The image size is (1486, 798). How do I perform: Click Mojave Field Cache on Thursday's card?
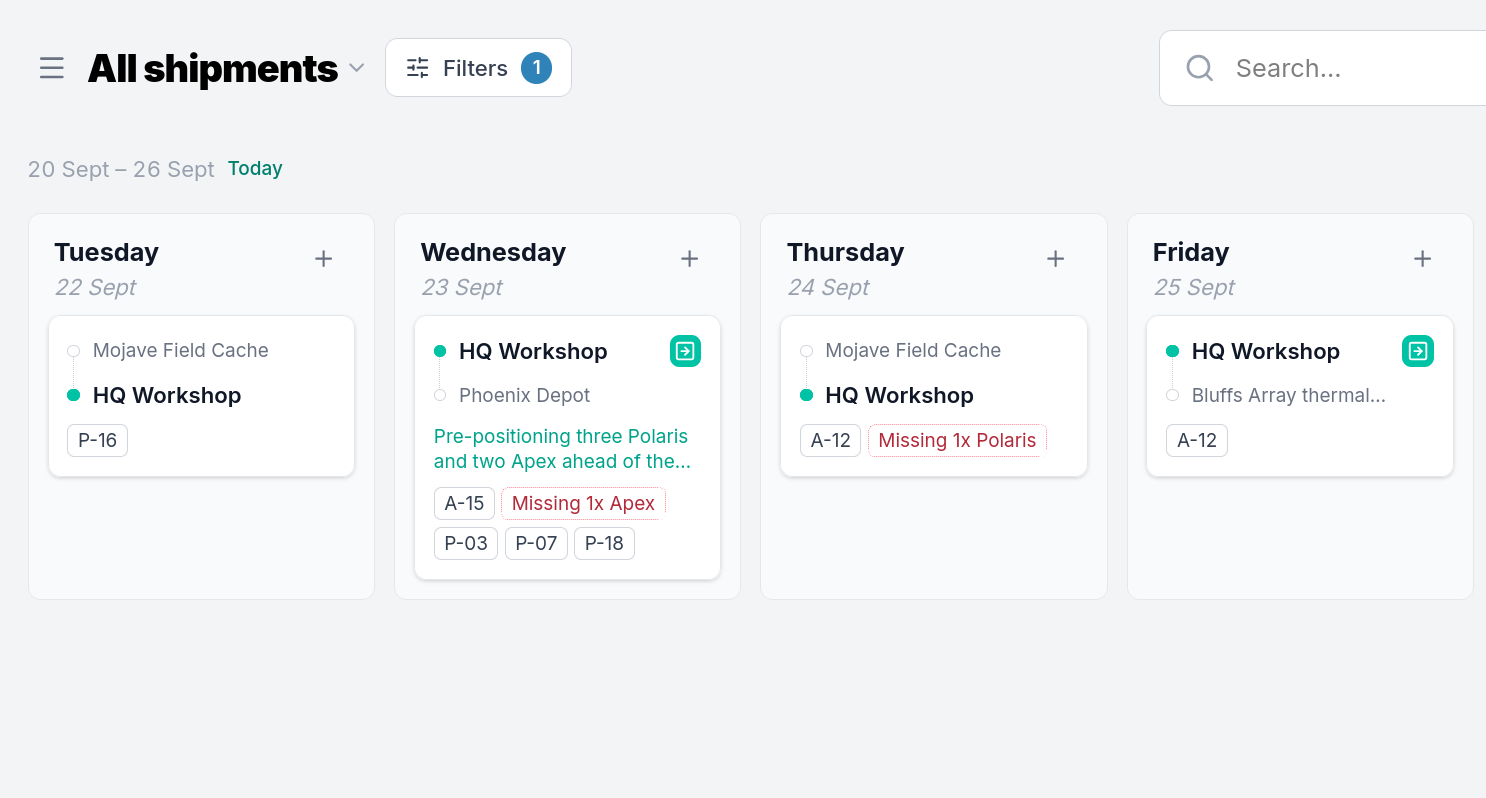tap(913, 351)
